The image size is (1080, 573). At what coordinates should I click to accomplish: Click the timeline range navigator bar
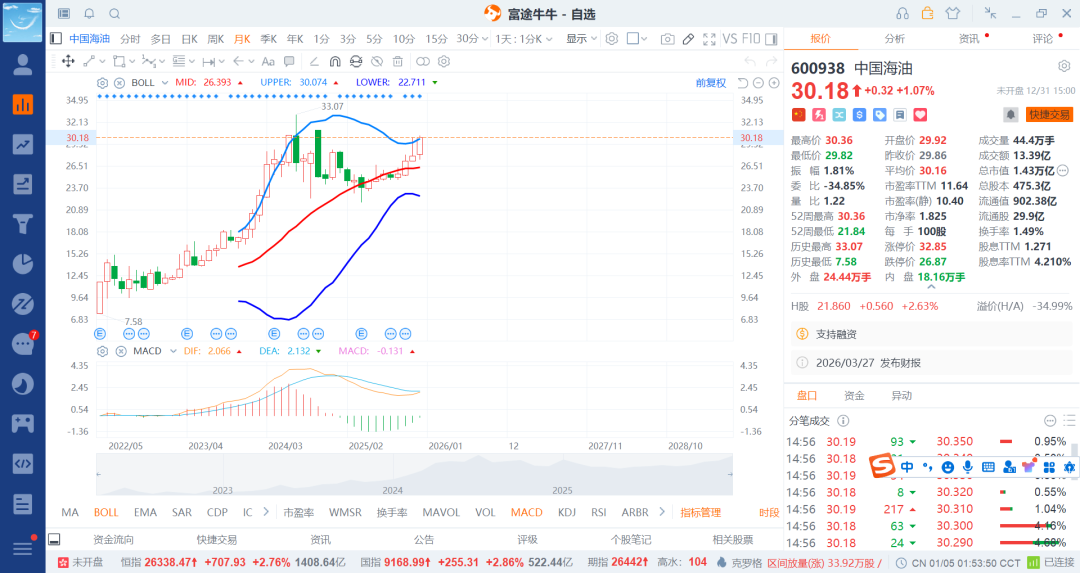pos(414,475)
